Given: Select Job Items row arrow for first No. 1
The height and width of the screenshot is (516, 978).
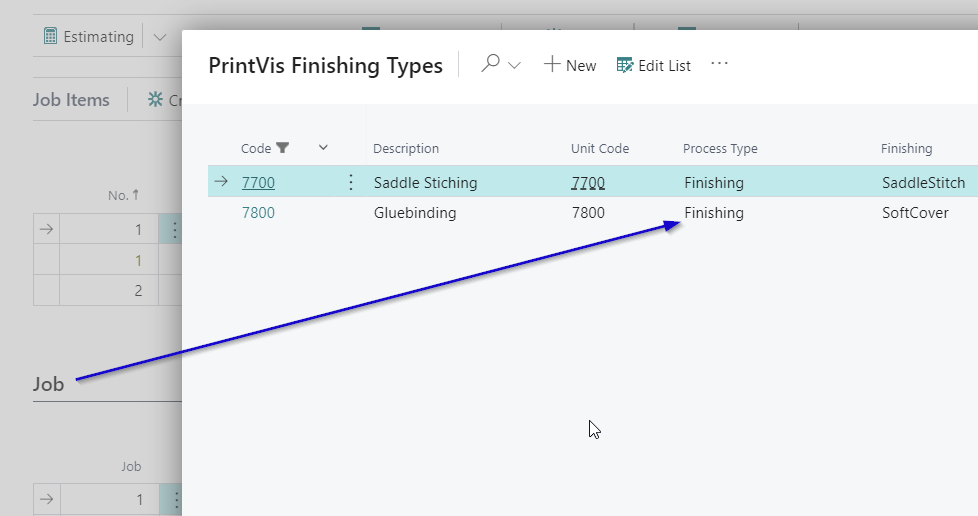Looking at the screenshot, I should [x=46, y=229].
